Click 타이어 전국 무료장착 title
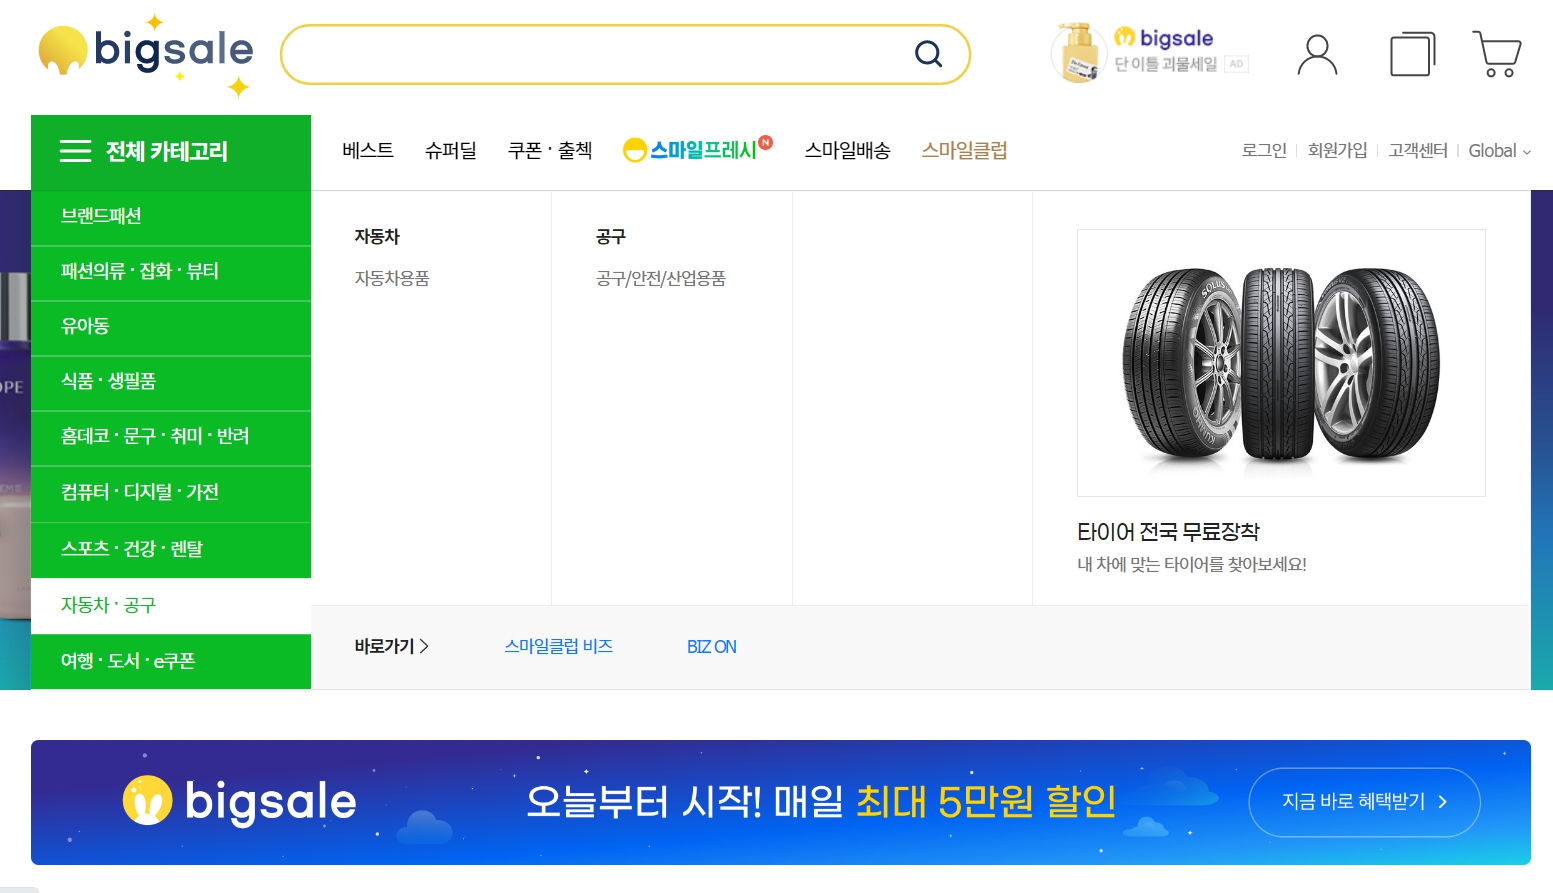 point(1168,532)
